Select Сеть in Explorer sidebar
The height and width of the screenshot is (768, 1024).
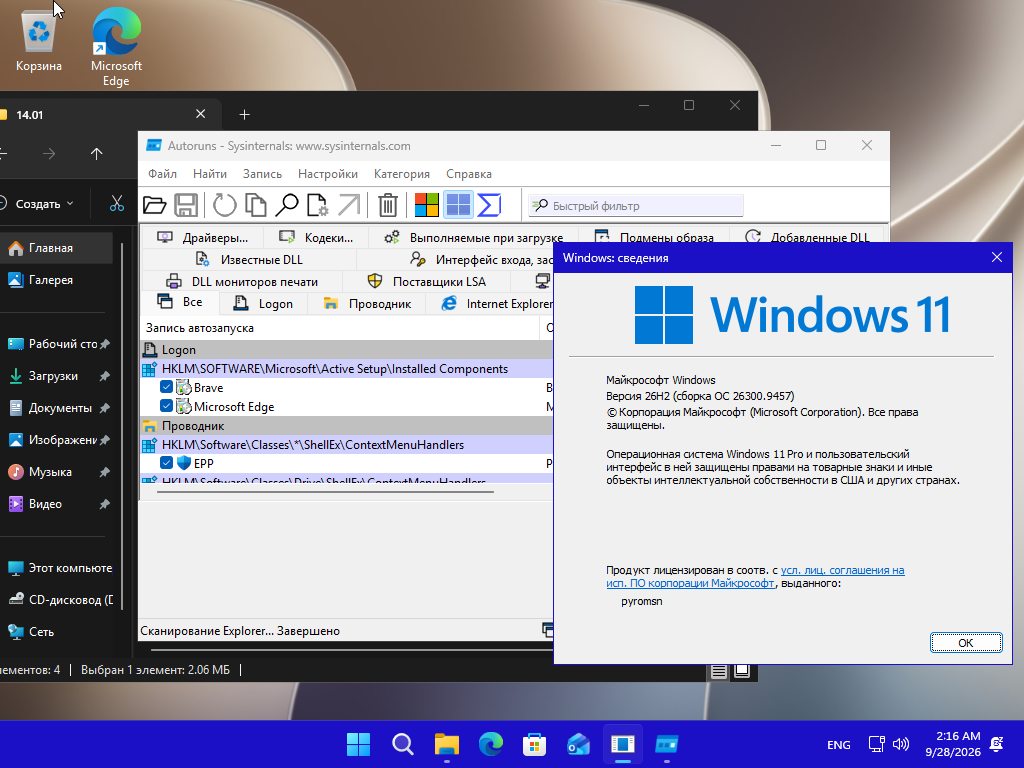[57, 632]
